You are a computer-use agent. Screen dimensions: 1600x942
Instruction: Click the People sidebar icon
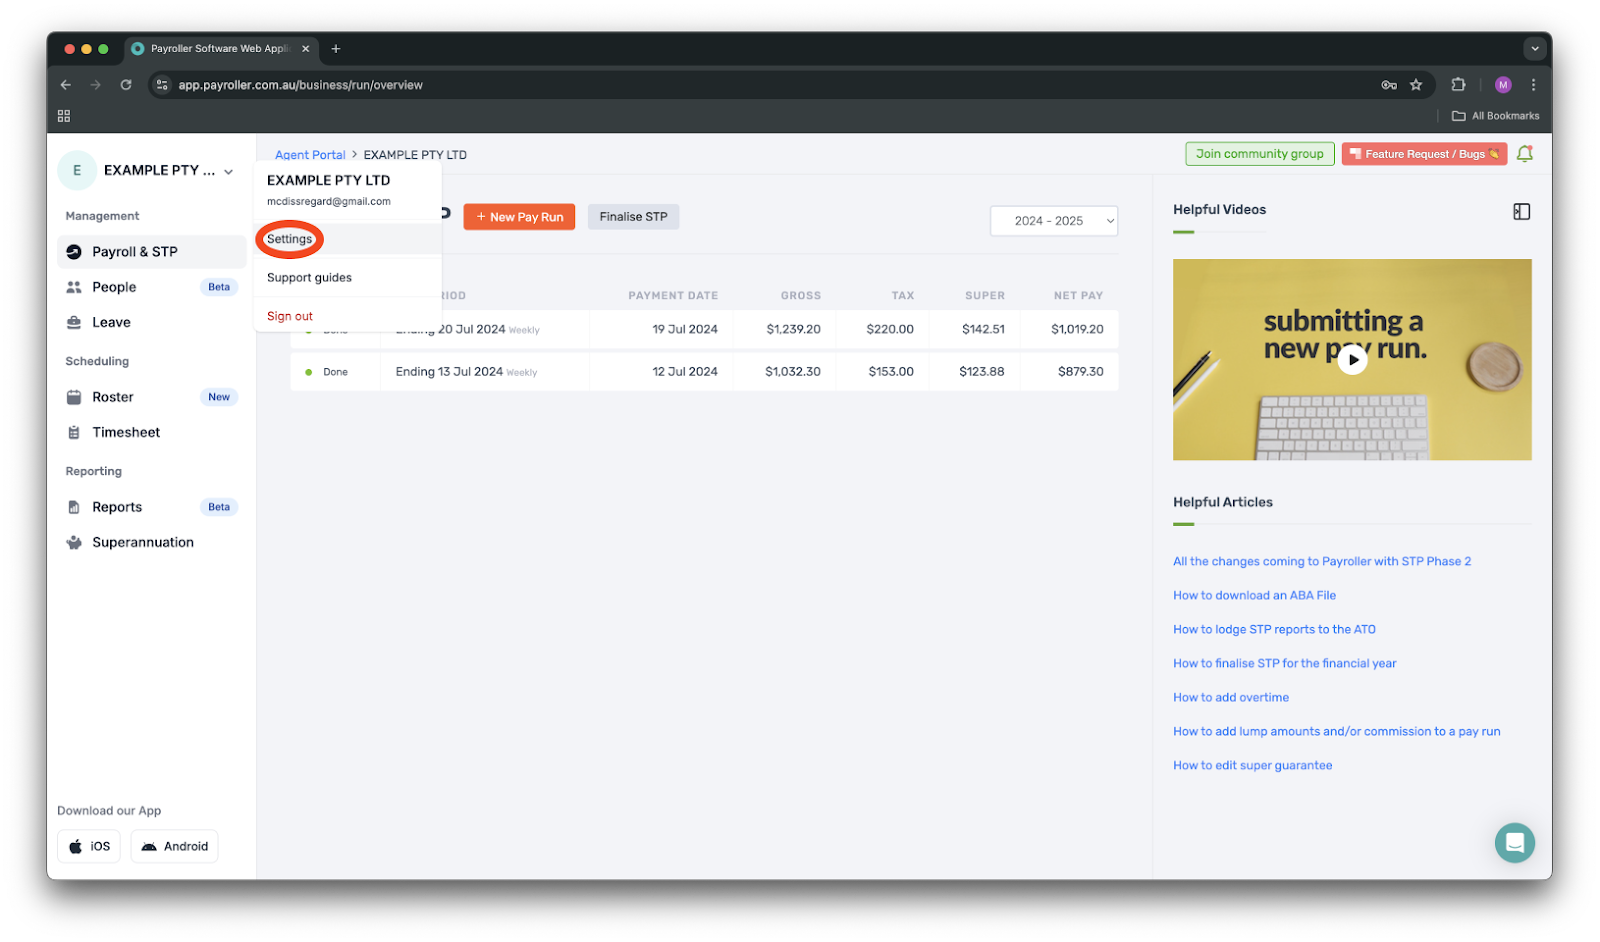pos(74,287)
